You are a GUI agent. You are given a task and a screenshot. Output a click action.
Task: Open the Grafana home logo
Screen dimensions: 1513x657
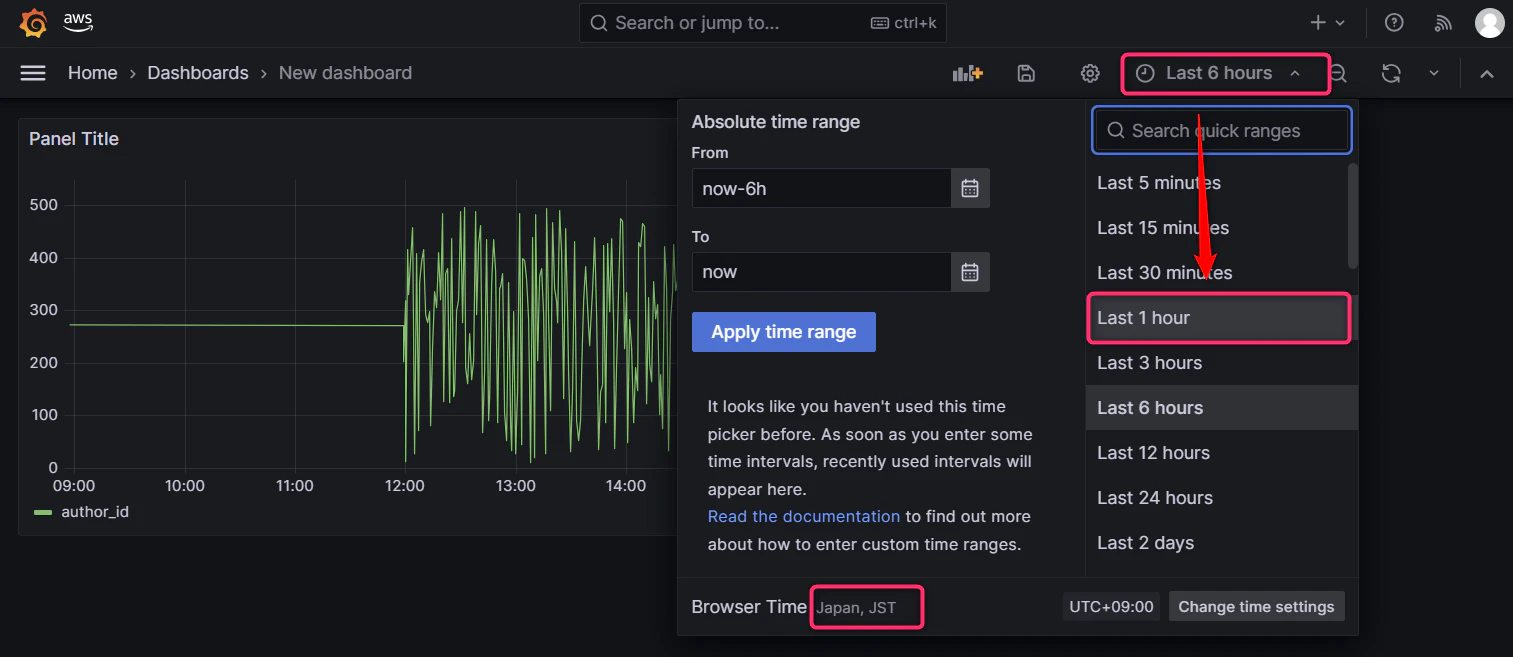point(33,23)
